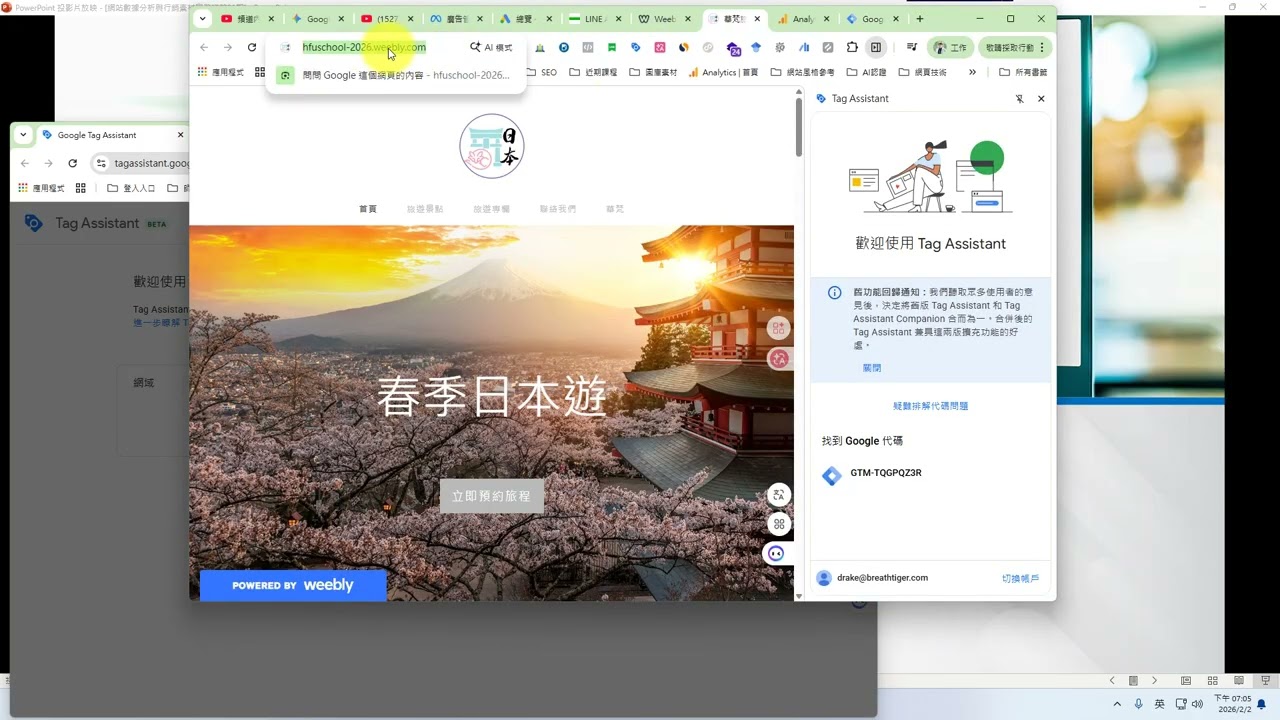This screenshot has height=720, width=1280.
Task: Show hidden system tray icons
Action: (x=1117, y=704)
